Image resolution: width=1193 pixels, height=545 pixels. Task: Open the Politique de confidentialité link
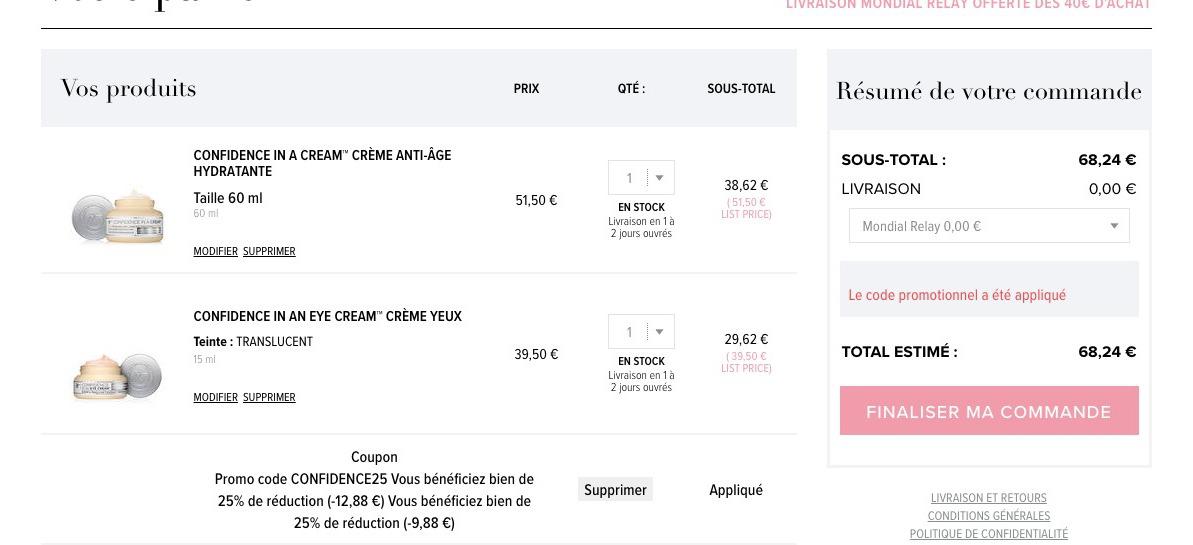[x=988, y=534]
